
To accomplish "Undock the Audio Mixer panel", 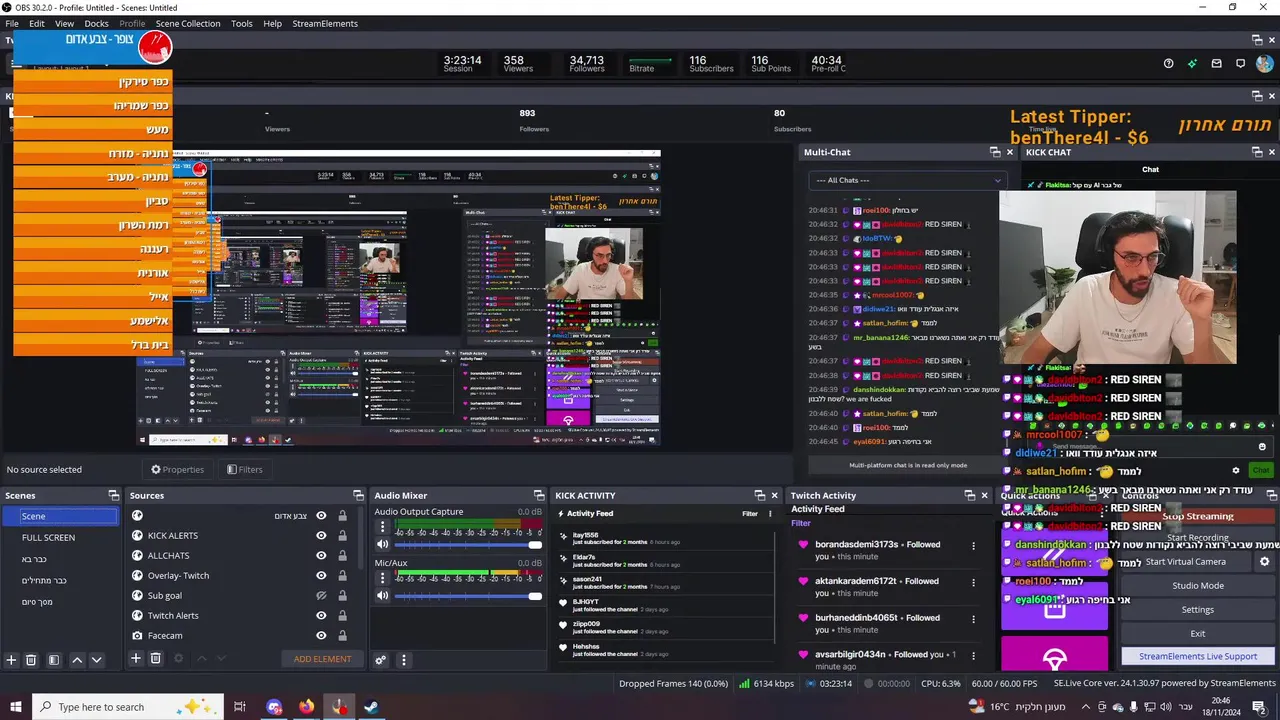I will (538, 495).
